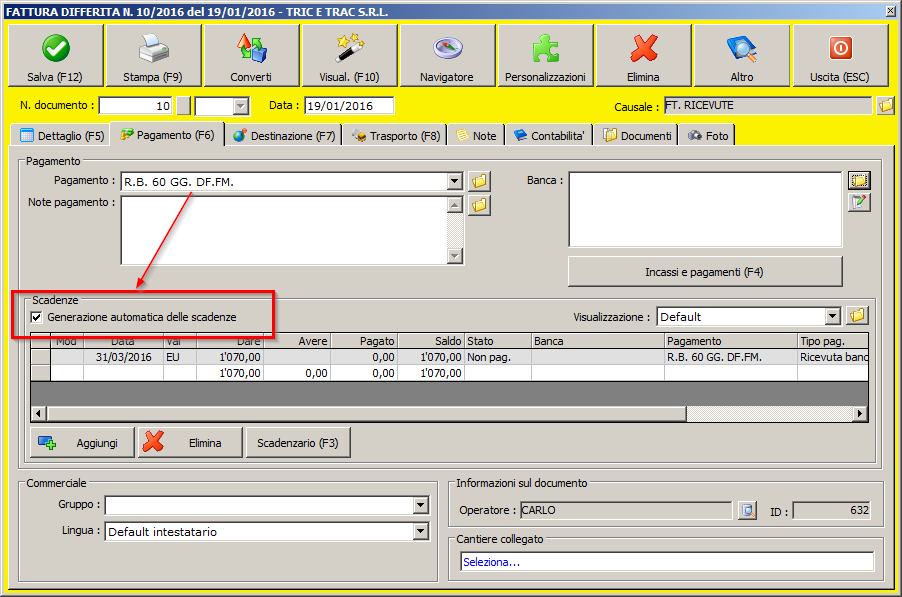The width and height of the screenshot is (902, 597).
Task: Expand the Lingua dropdown
Action: coord(421,531)
